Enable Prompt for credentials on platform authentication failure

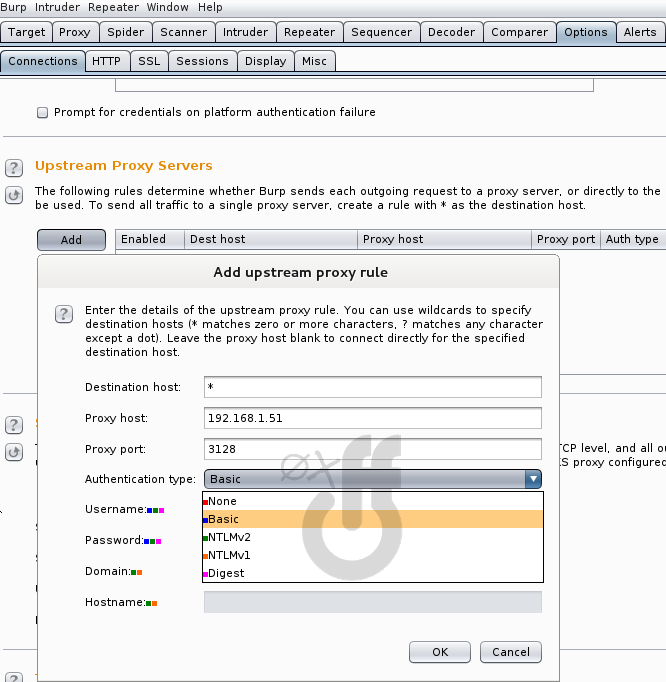click(x=42, y=113)
